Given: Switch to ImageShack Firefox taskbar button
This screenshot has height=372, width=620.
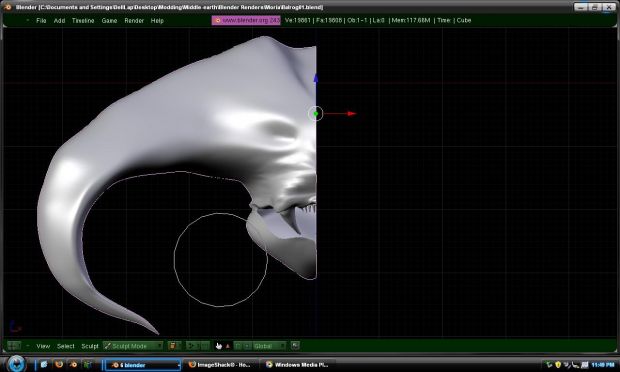Looking at the screenshot, I should 220,365.
